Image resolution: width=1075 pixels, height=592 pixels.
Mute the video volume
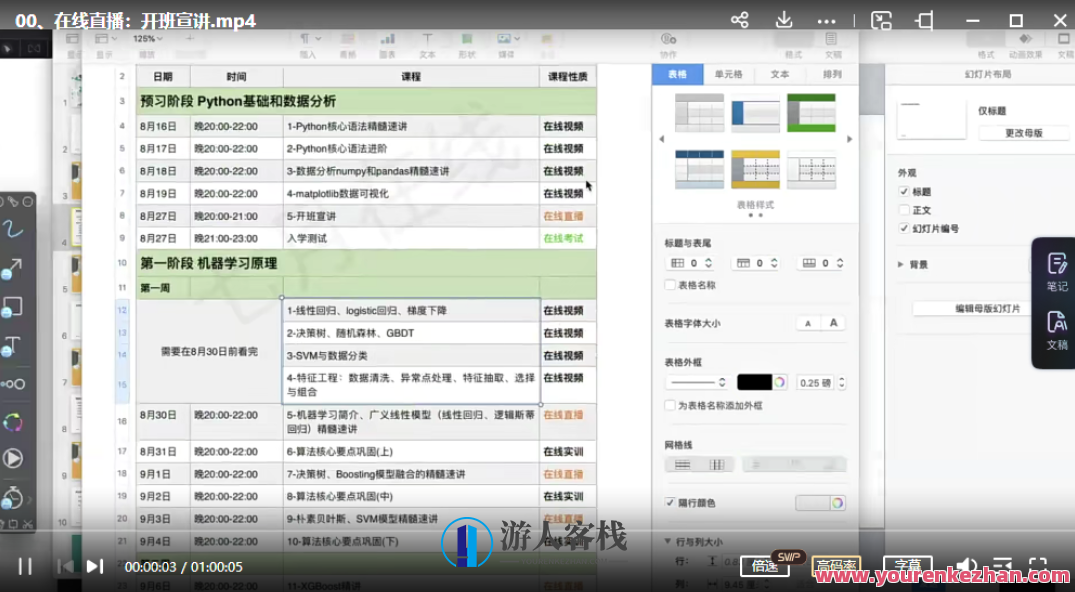pos(966,566)
